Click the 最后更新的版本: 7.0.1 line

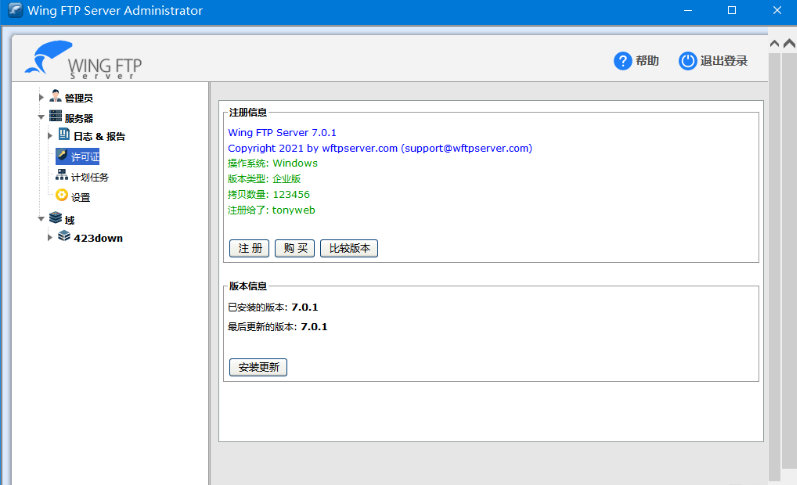click(278, 327)
